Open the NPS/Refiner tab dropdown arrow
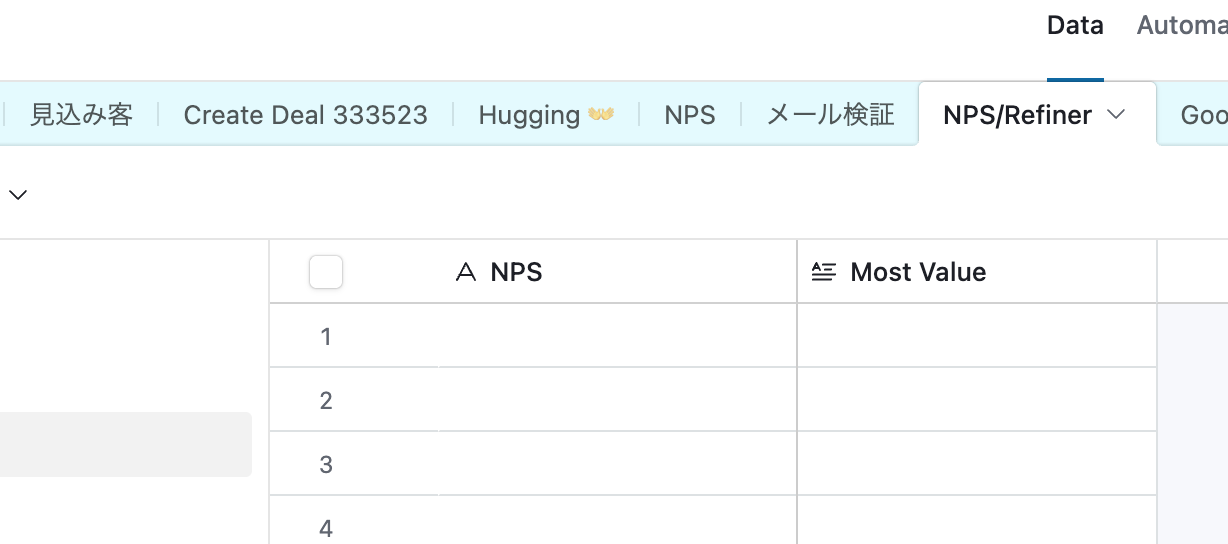1228x544 pixels. (x=1117, y=115)
